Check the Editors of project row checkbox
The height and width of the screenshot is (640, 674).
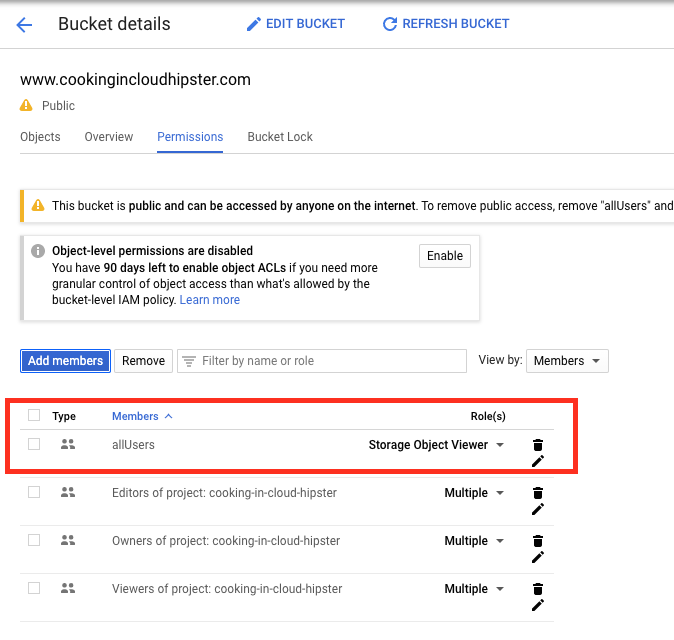(x=34, y=492)
